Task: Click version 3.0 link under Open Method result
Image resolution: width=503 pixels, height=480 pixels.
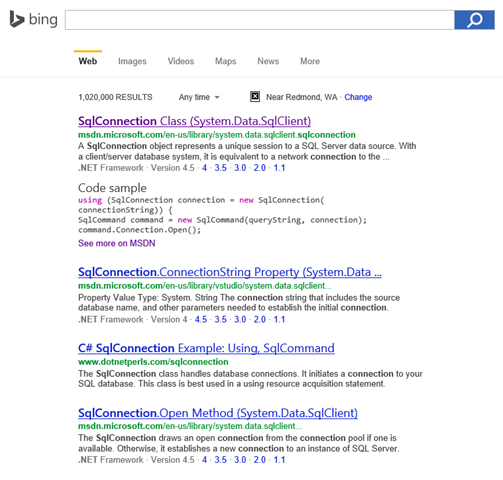Action: pos(240,460)
